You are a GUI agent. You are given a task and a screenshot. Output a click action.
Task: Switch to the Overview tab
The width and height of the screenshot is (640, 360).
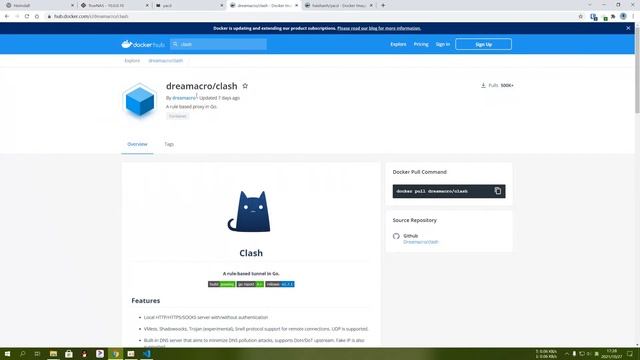coord(138,144)
